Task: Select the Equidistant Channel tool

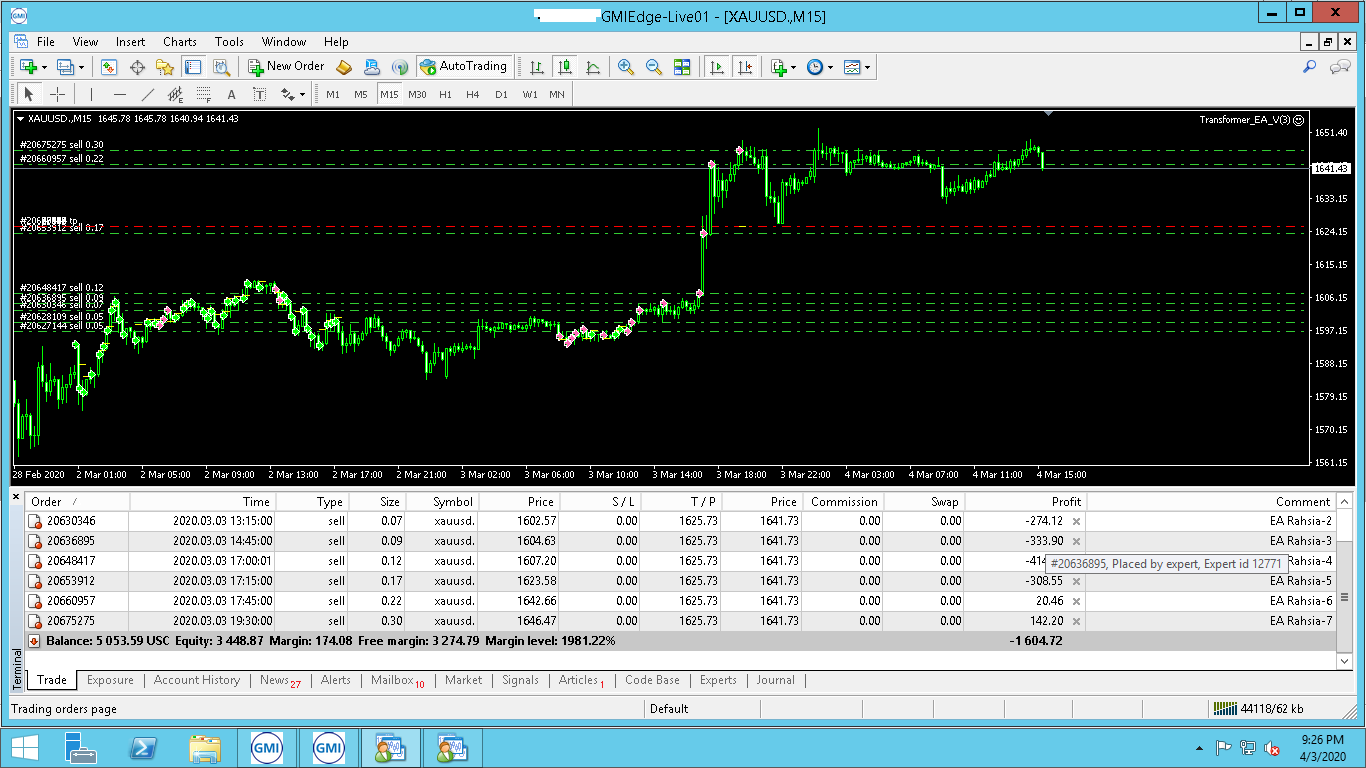Action: pyautogui.click(x=176, y=94)
